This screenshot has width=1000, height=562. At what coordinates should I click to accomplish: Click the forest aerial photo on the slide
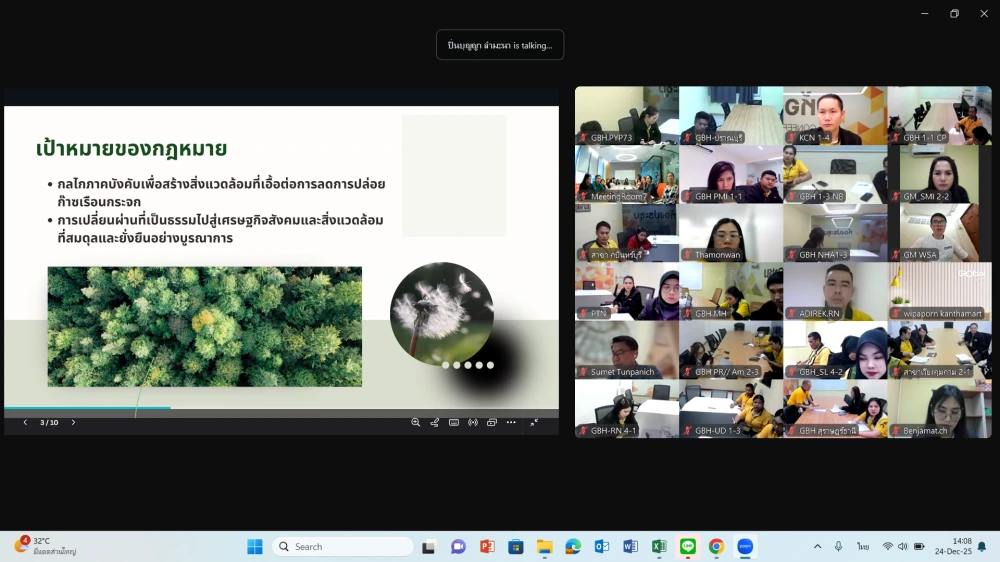[x=205, y=327]
